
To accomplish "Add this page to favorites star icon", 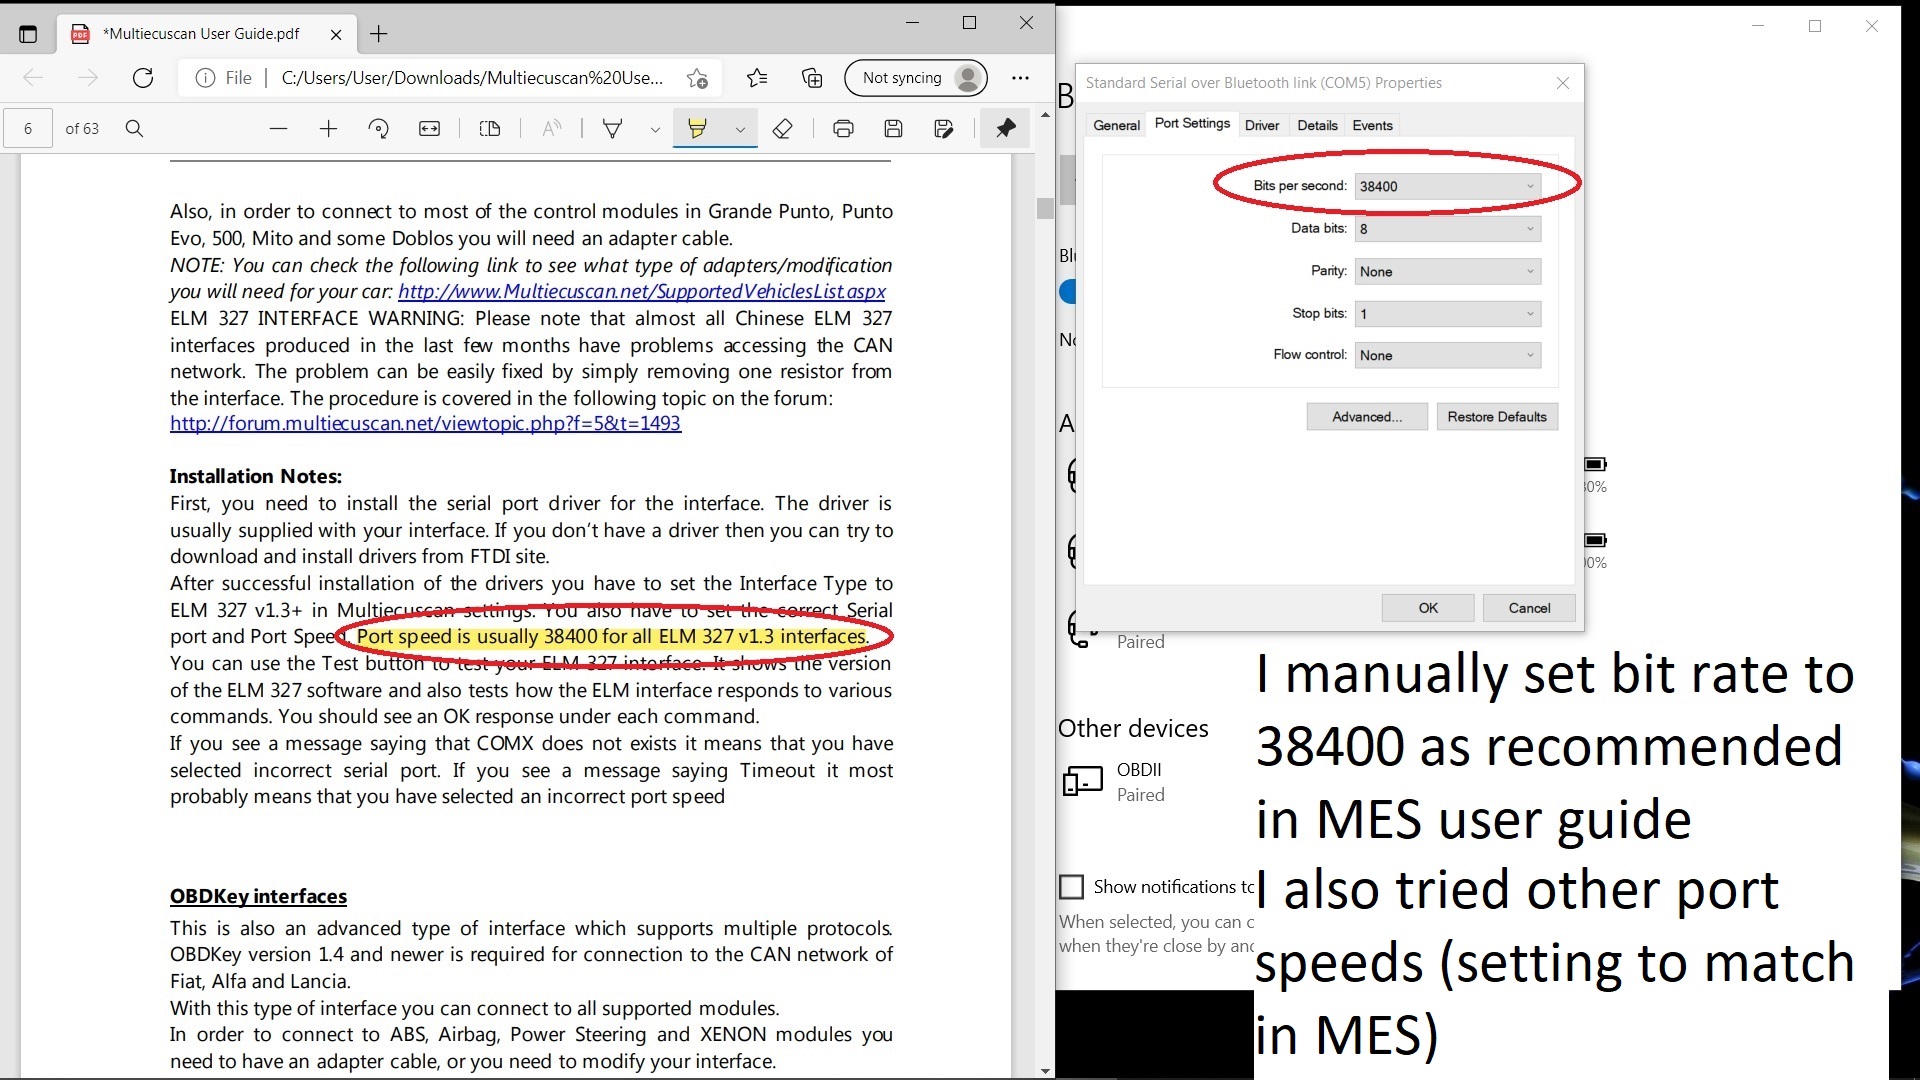I will (697, 78).
